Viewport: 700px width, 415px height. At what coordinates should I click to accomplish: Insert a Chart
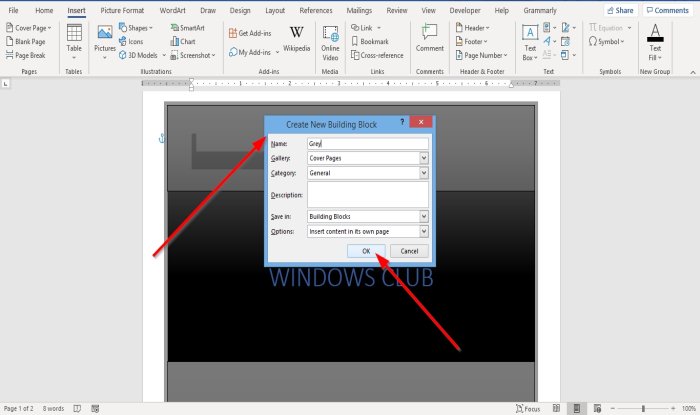[x=183, y=42]
